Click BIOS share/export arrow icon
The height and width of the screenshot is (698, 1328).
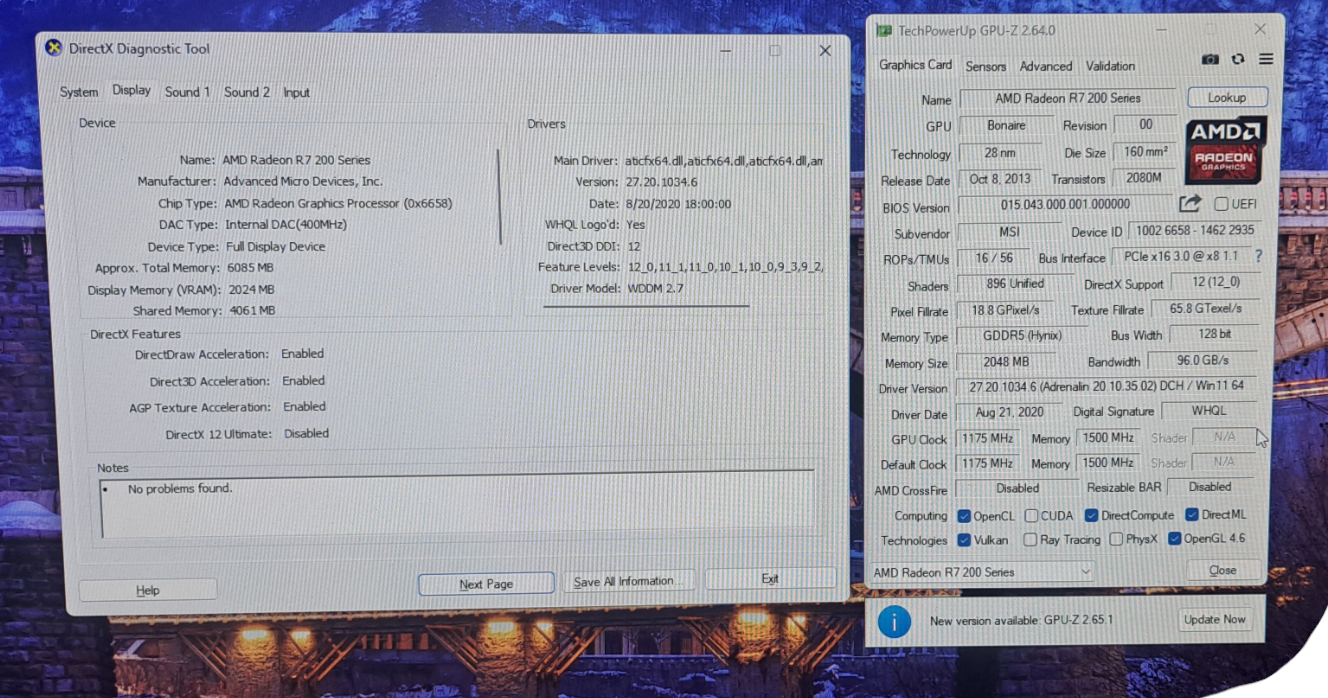pyautogui.click(x=1189, y=204)
